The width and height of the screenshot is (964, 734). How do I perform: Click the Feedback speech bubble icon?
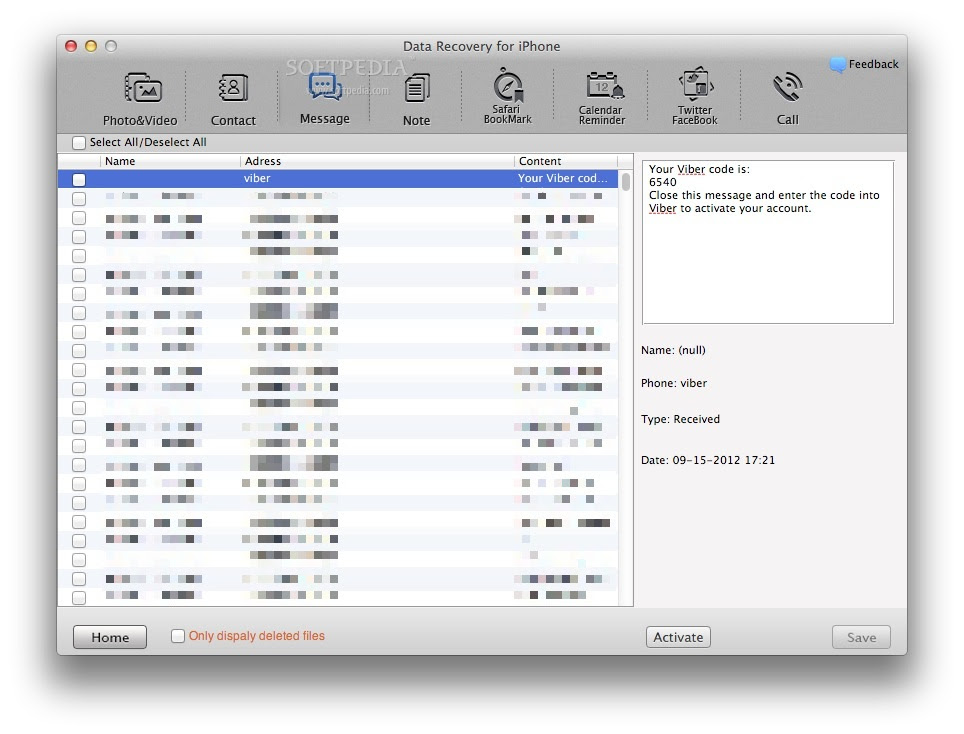[x=838, y=65]
